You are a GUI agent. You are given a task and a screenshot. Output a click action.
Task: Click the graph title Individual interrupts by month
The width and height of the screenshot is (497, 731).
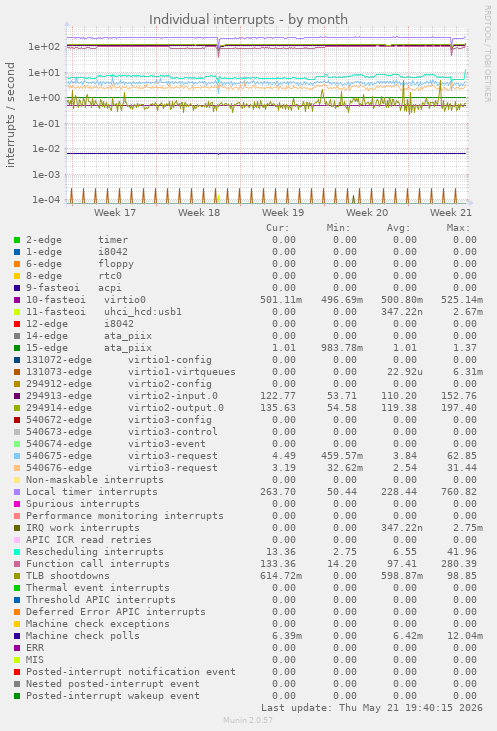(248, 20)
